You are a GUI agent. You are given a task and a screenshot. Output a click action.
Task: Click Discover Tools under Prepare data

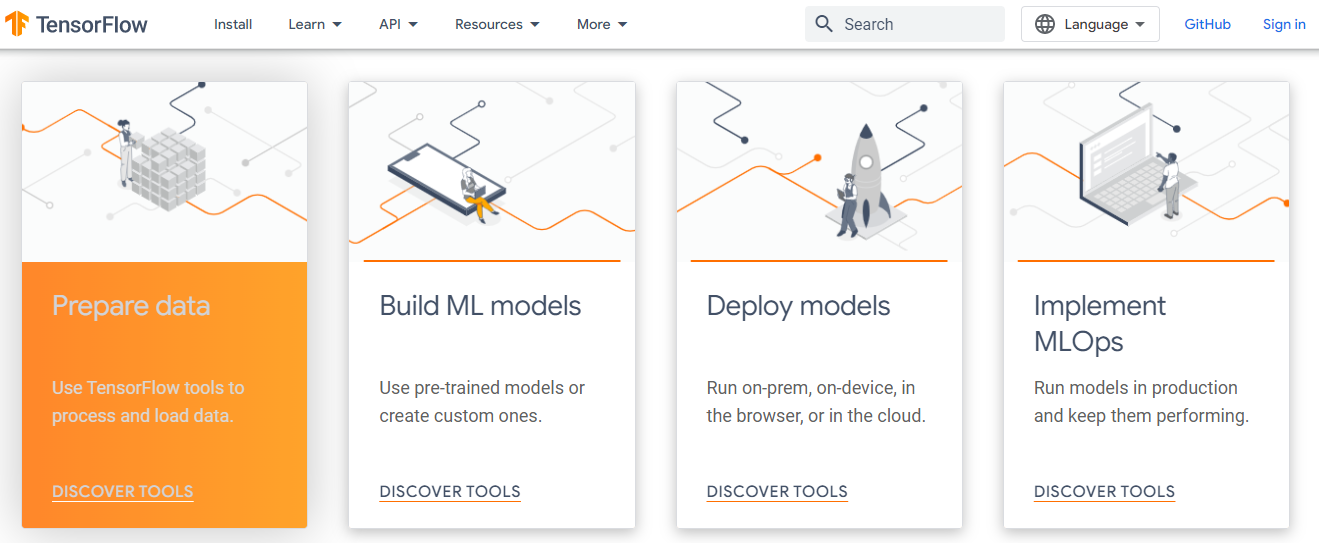click(x=123, y=491)
